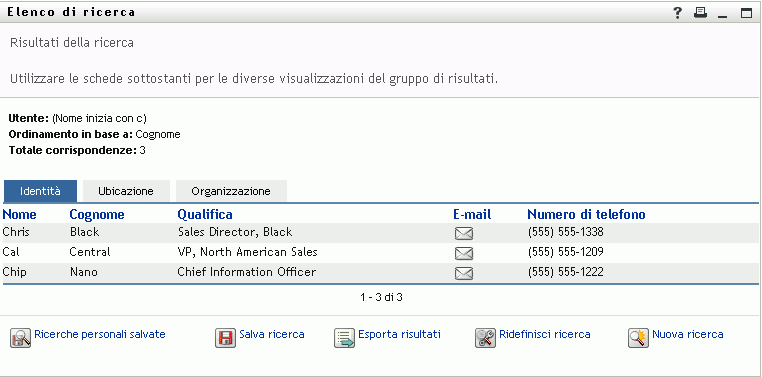Click the Esporta risultati icon
This screenshot has width=762, height=377.
345,338
